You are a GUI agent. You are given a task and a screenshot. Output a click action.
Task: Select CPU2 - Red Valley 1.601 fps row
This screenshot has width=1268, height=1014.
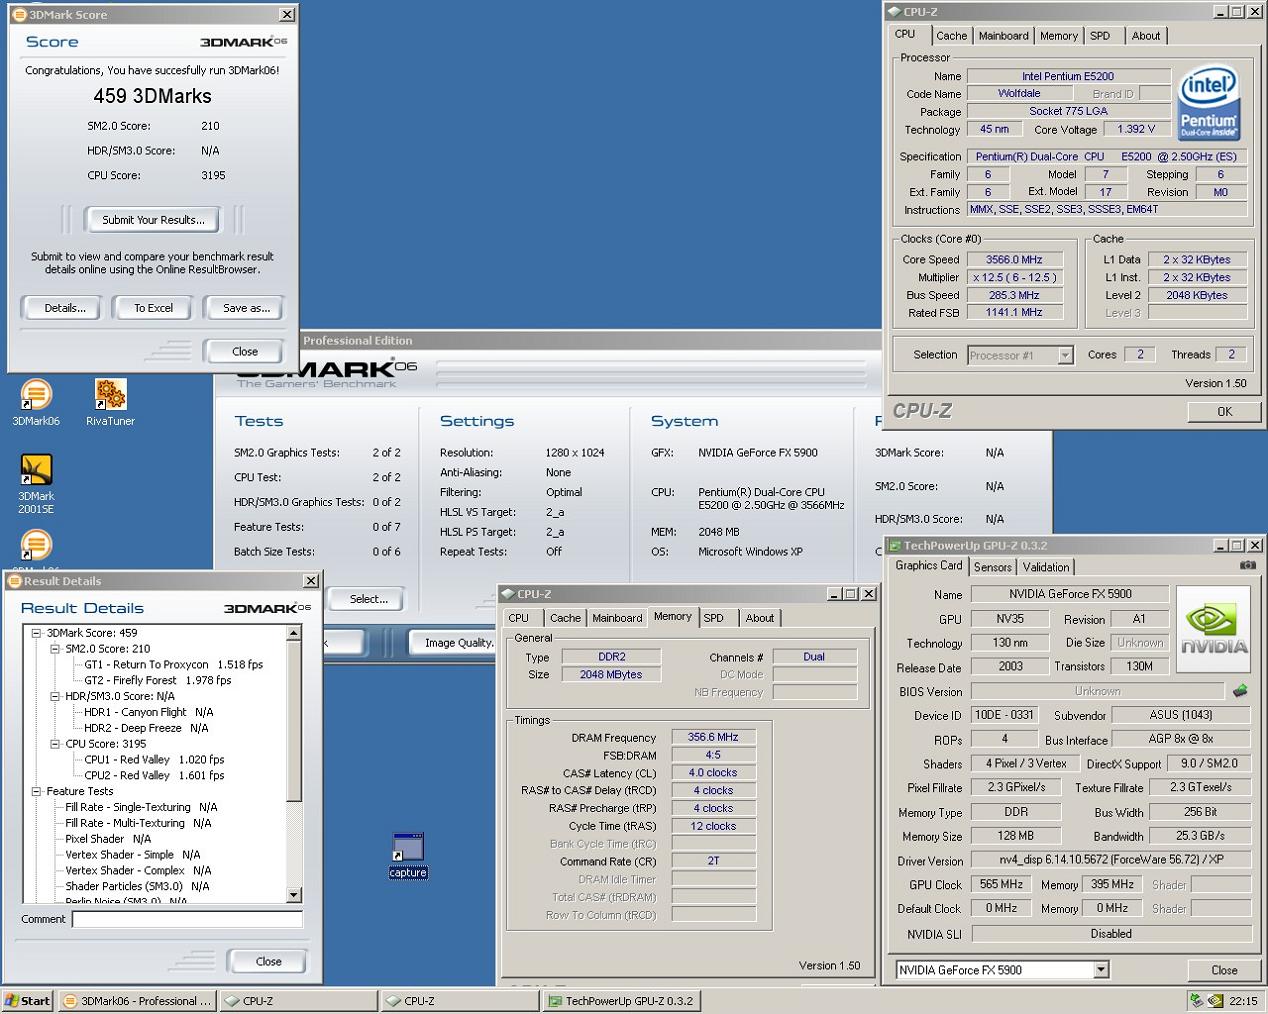(x=154, y=775)
